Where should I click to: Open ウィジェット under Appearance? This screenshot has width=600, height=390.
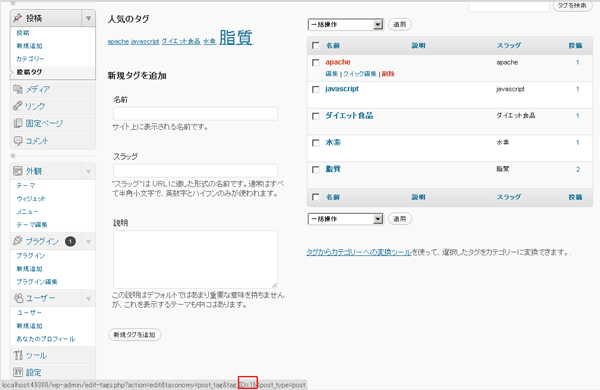31,199
